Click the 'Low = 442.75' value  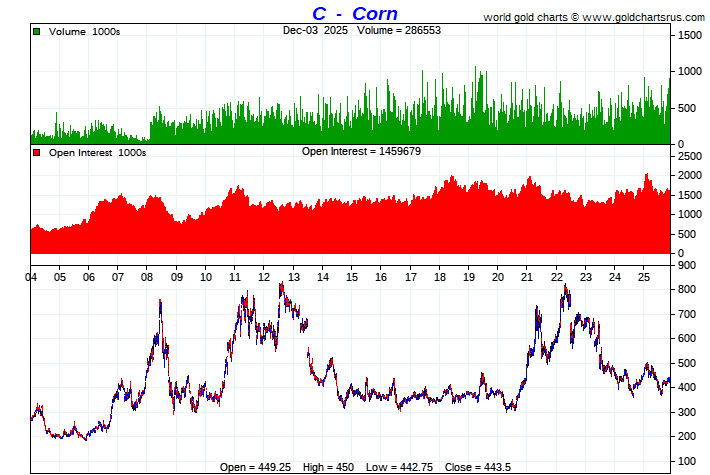tap(399, 467)
